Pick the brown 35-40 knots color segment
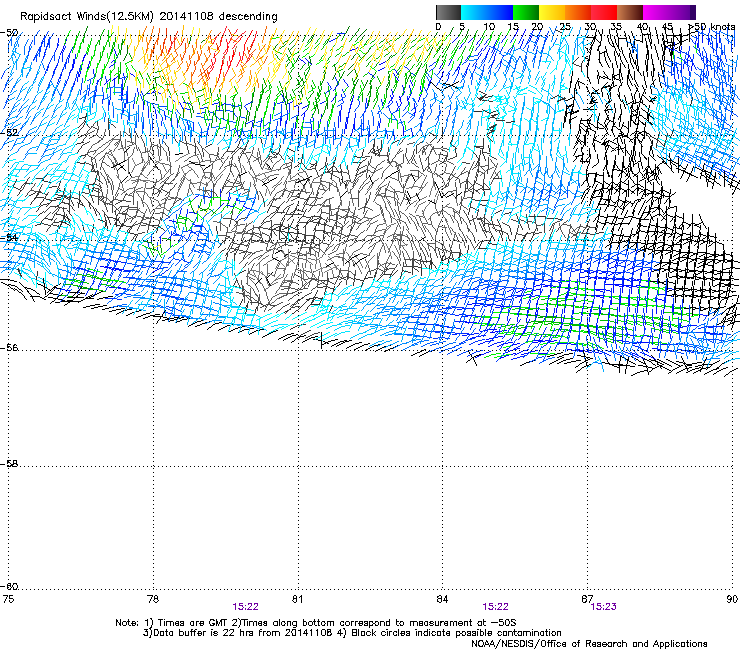This screenshot has height=650, width=740. [630, 12]
